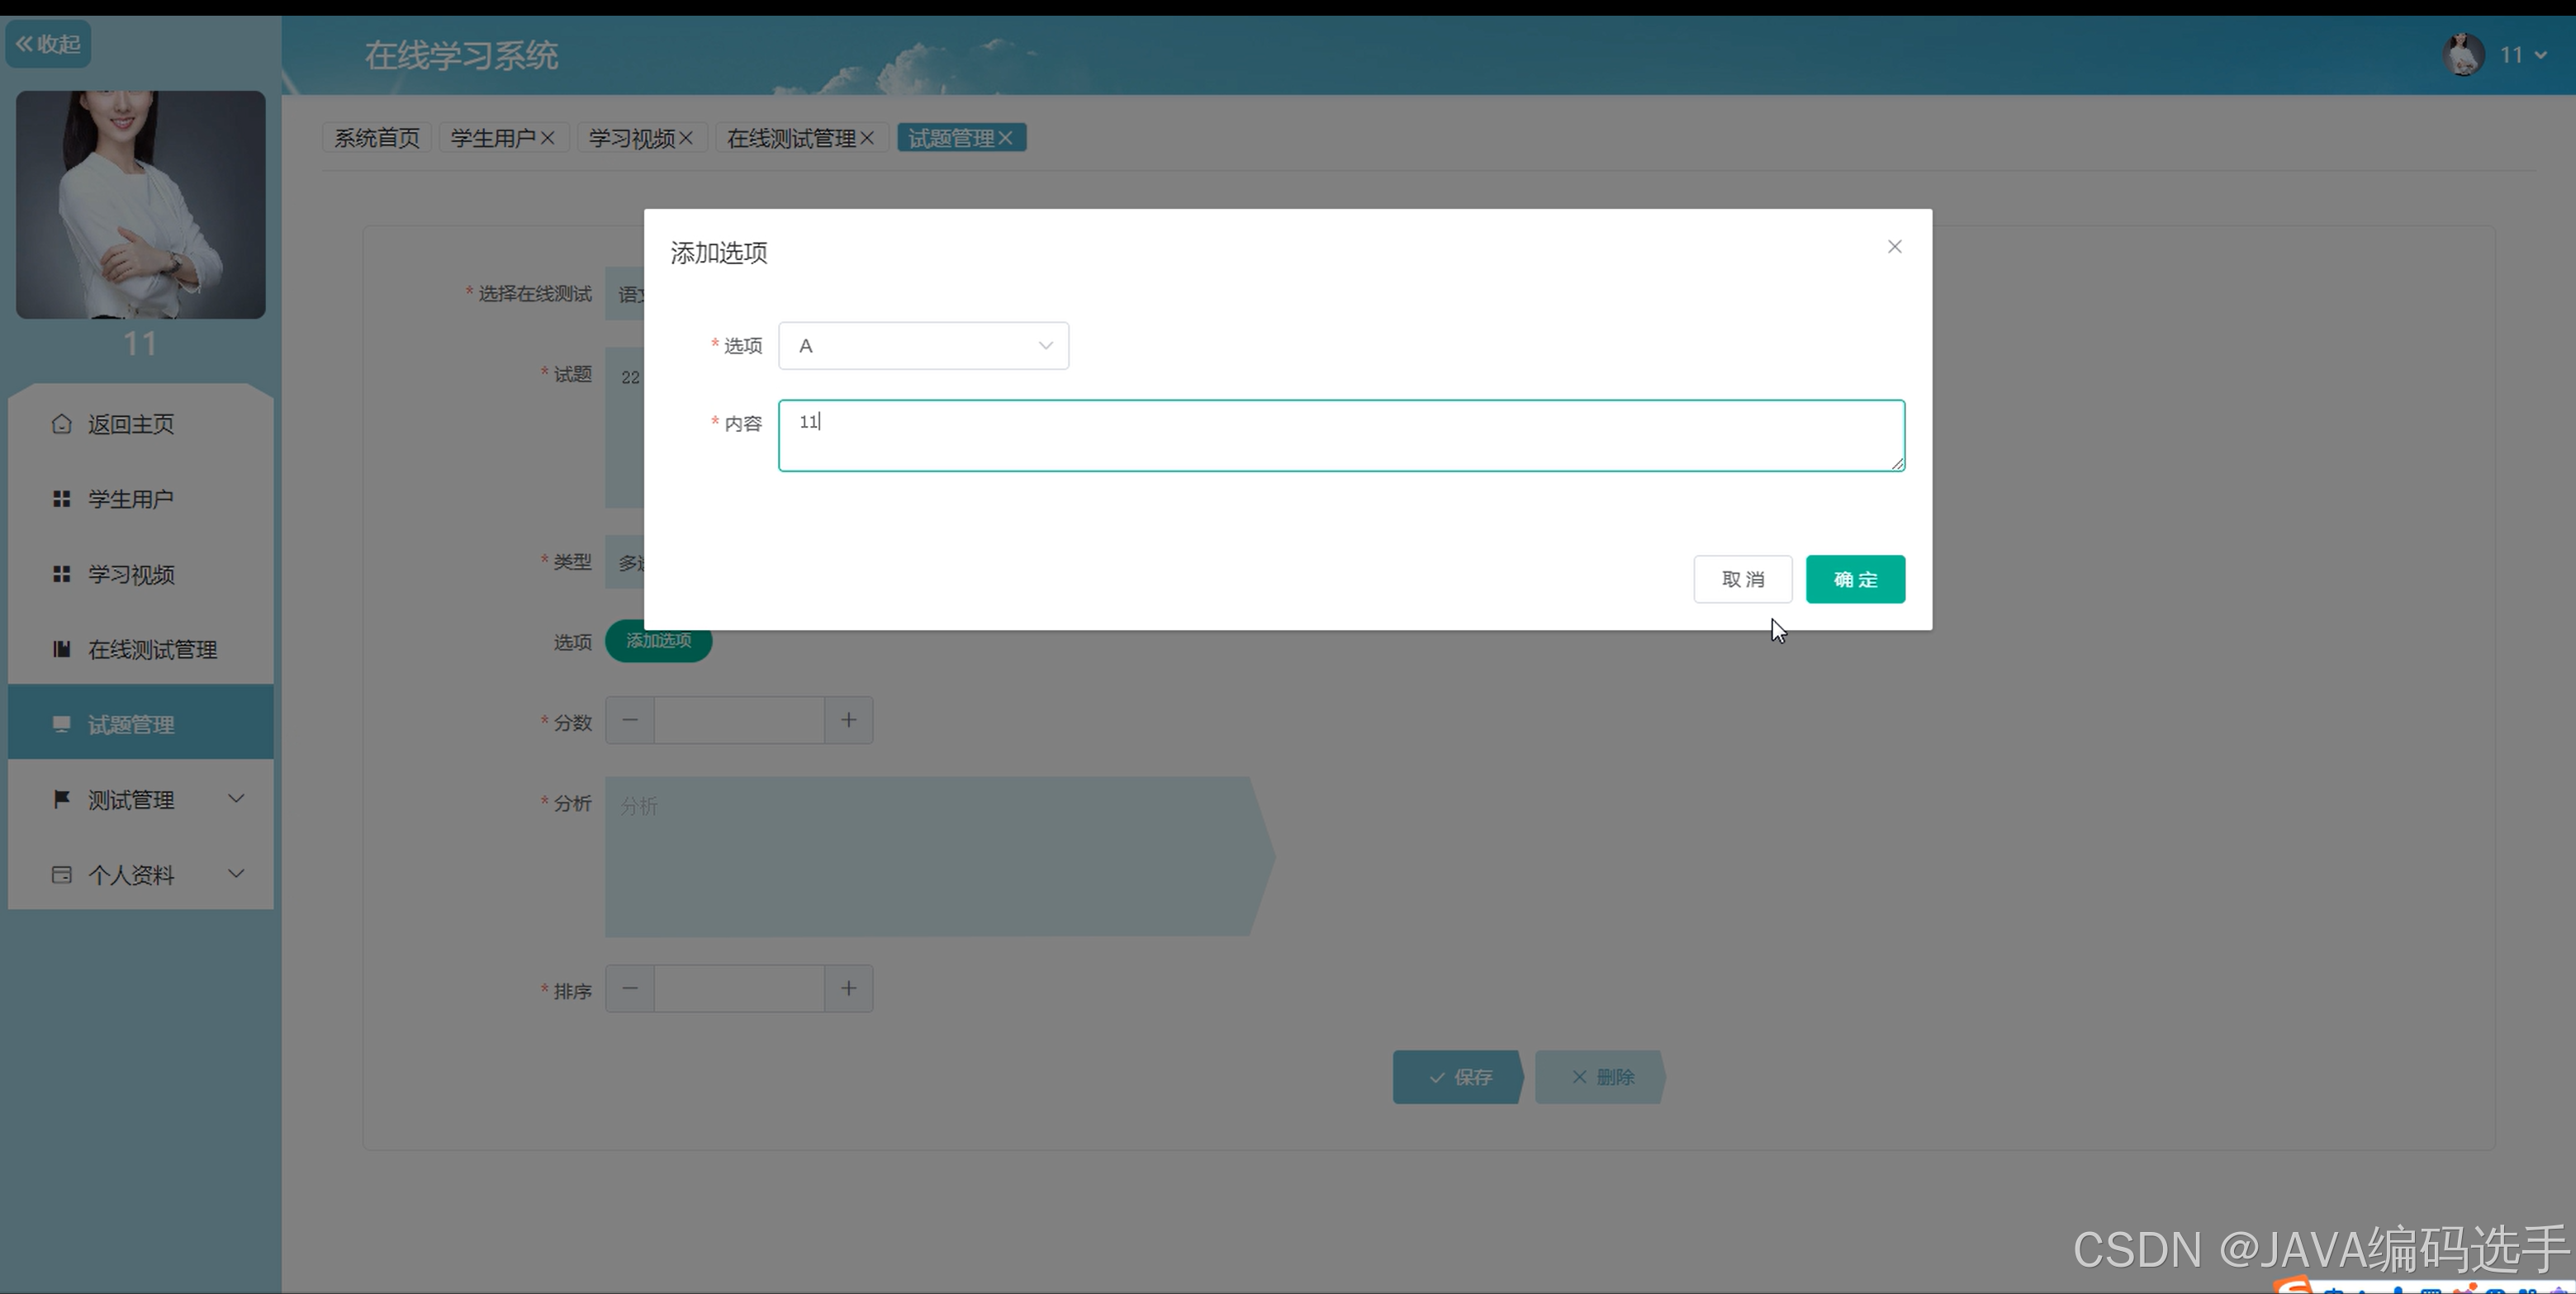
Task: Switch to the 系统首页 tab
Action: coord(377,138)
